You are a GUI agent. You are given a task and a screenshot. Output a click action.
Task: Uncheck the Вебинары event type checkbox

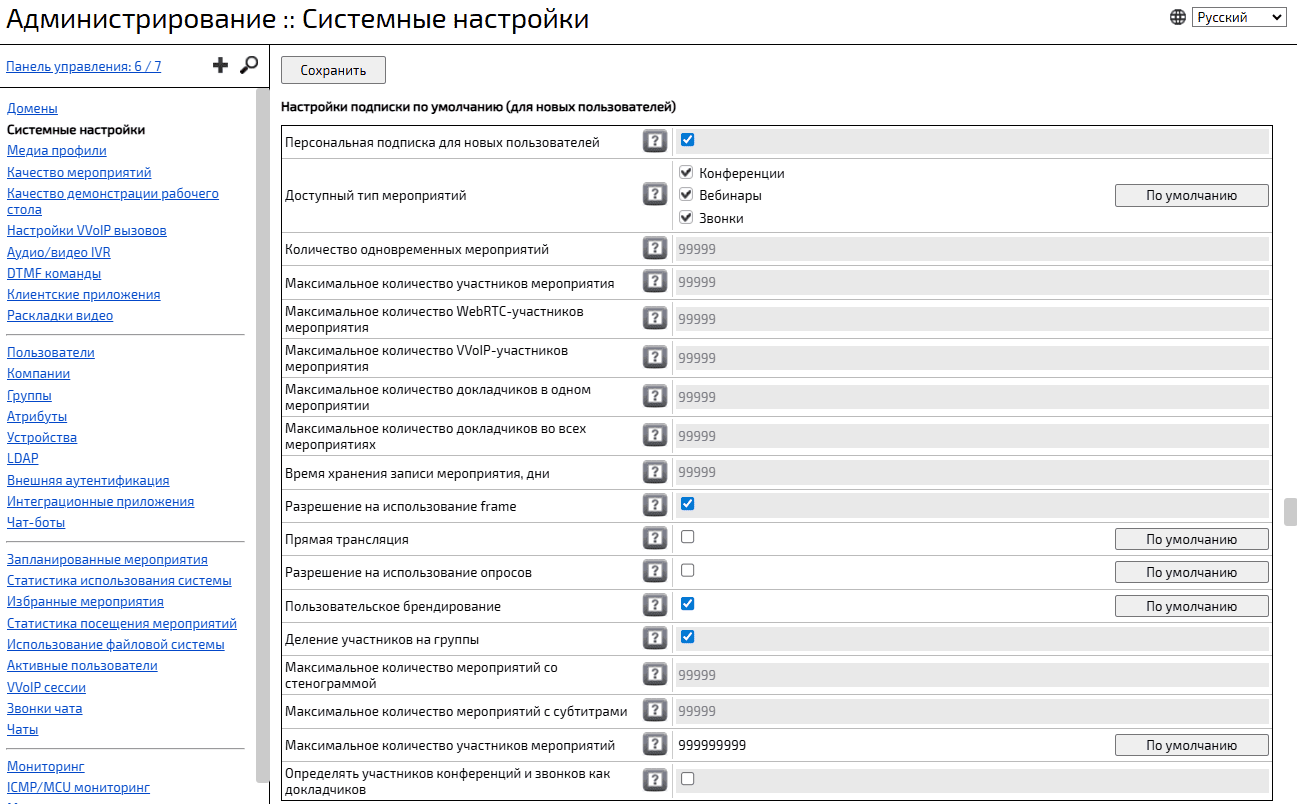coord(686,194)
